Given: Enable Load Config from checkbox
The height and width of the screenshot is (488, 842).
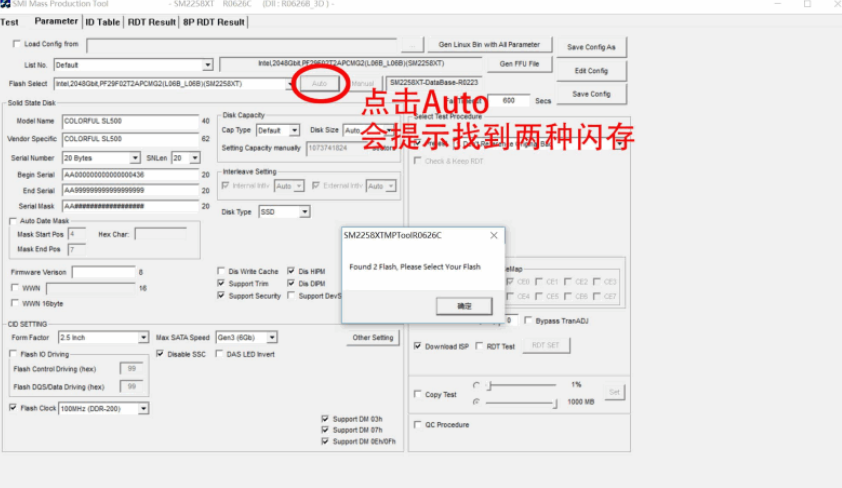Looking at the screenshot, I should point(17,44).
